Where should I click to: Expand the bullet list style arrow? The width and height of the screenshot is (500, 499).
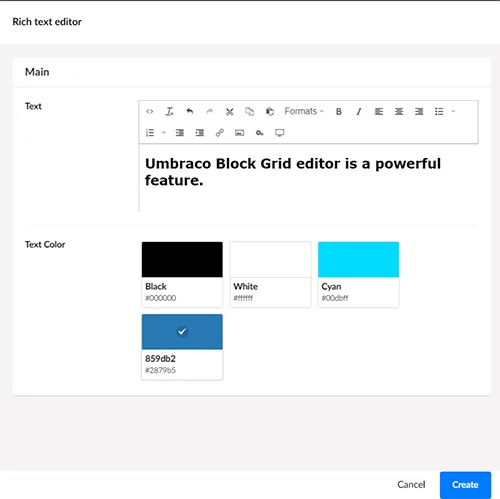tap(453, 111)
